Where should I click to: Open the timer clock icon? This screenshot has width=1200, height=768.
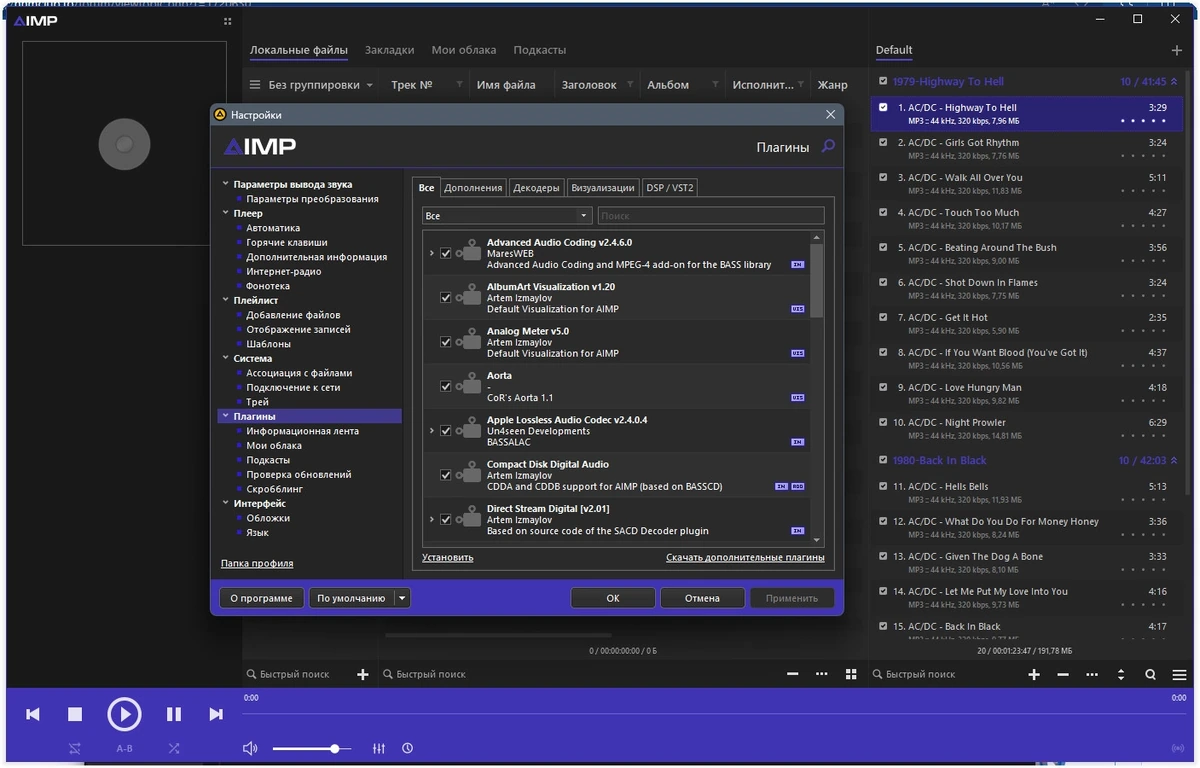click(408, 748)
